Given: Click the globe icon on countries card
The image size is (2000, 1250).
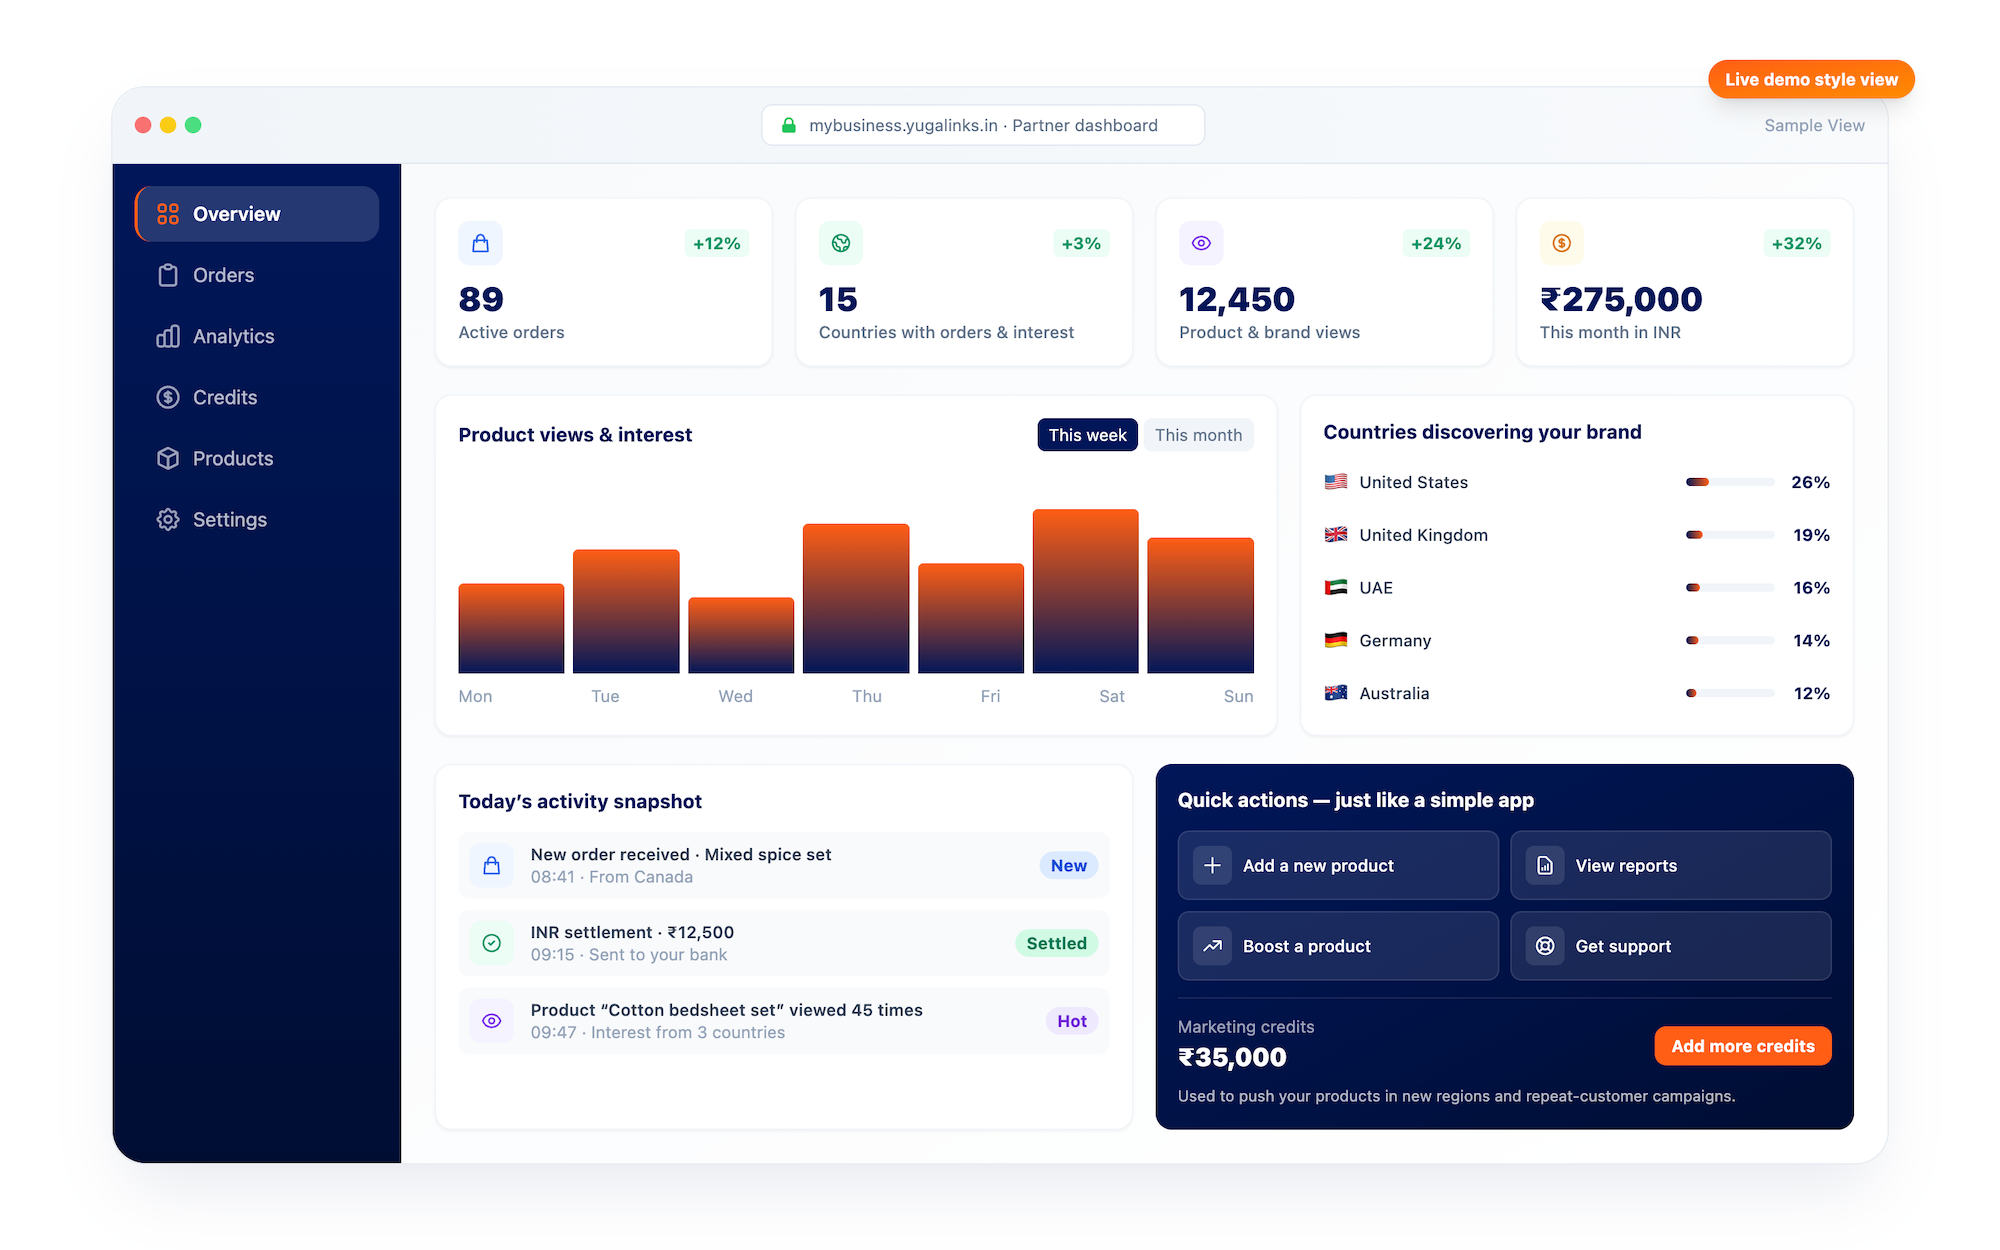Looking at the screenshot, I should pos(841,242).
